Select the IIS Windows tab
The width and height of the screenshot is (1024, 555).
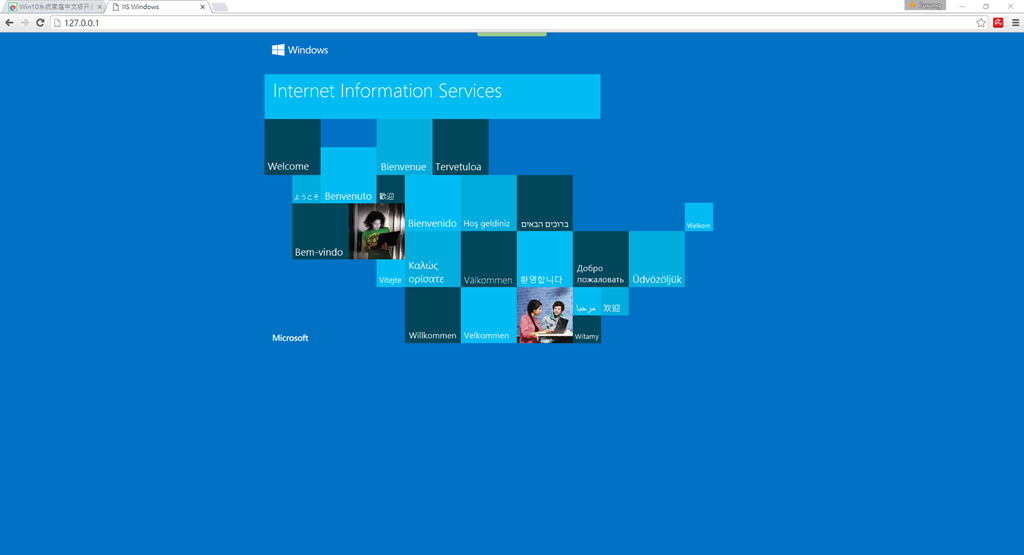click(157, 7)
